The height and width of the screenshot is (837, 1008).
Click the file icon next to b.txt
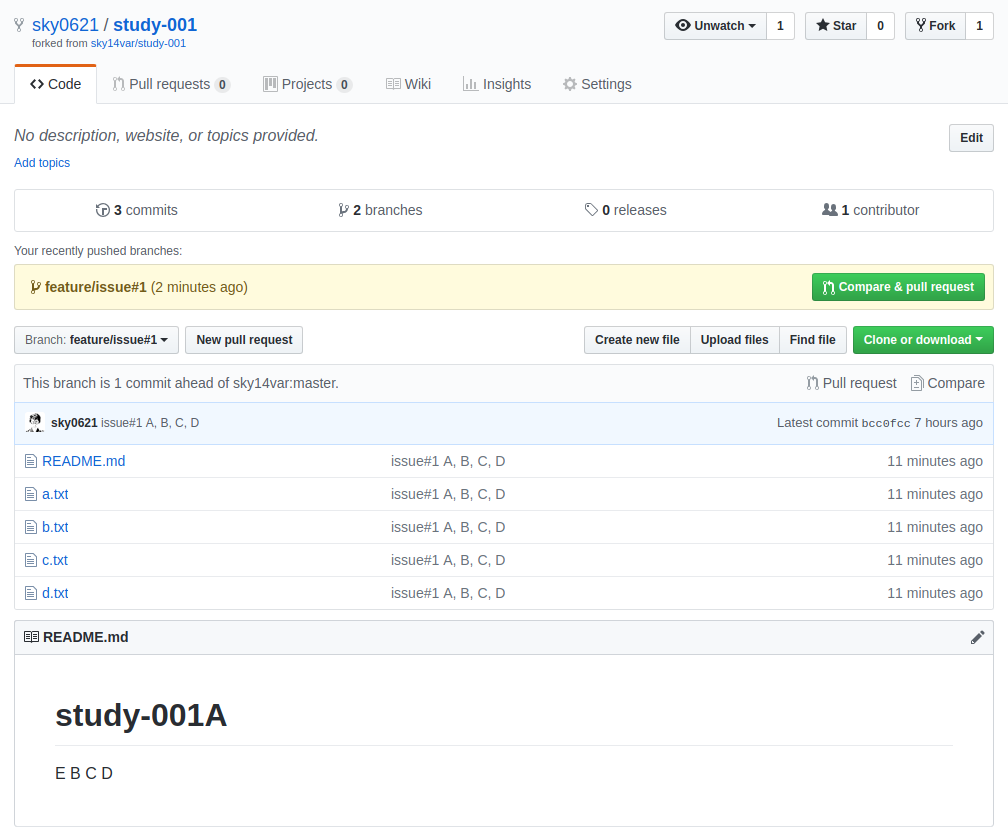click(31, 527)
